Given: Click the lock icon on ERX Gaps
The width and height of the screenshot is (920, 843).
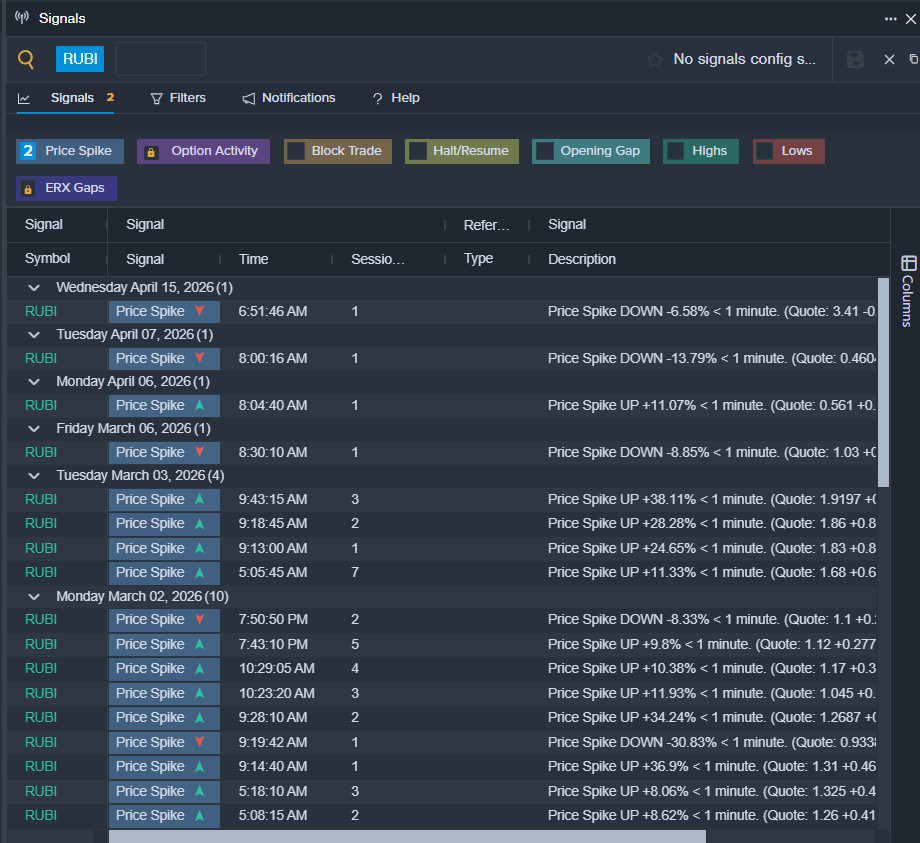Looking at the screenshot, I should [27, 188].
